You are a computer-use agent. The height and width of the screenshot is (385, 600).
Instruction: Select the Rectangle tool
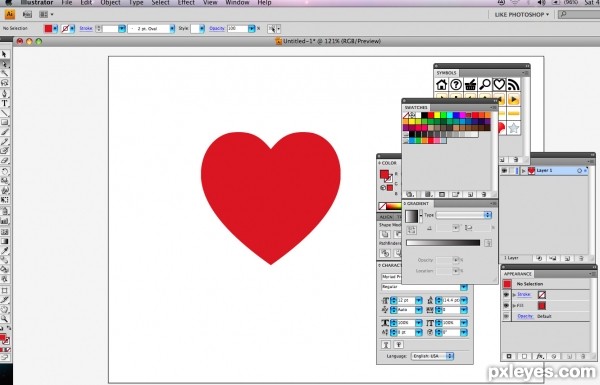click(x=4, y=122)
